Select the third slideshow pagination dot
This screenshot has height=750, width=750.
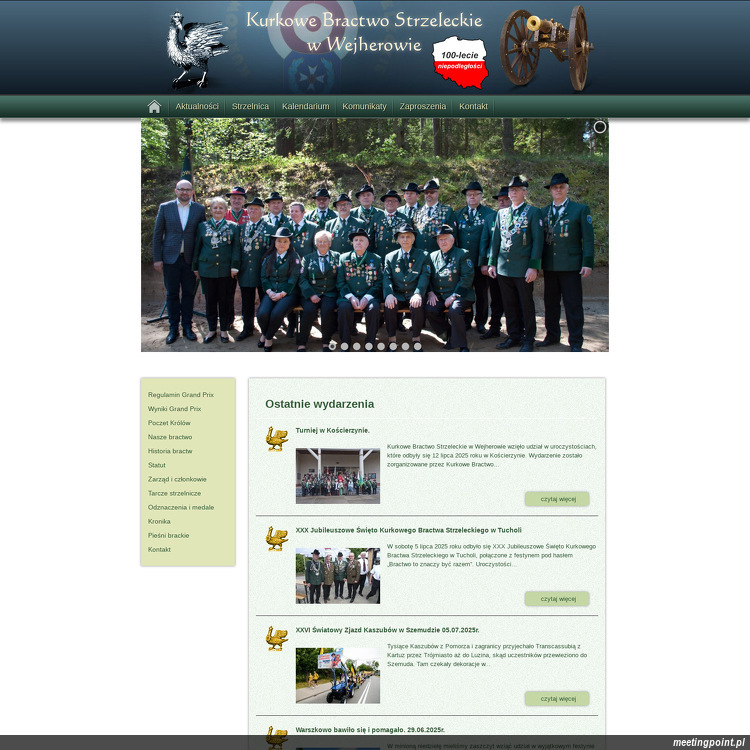[357, 346]
